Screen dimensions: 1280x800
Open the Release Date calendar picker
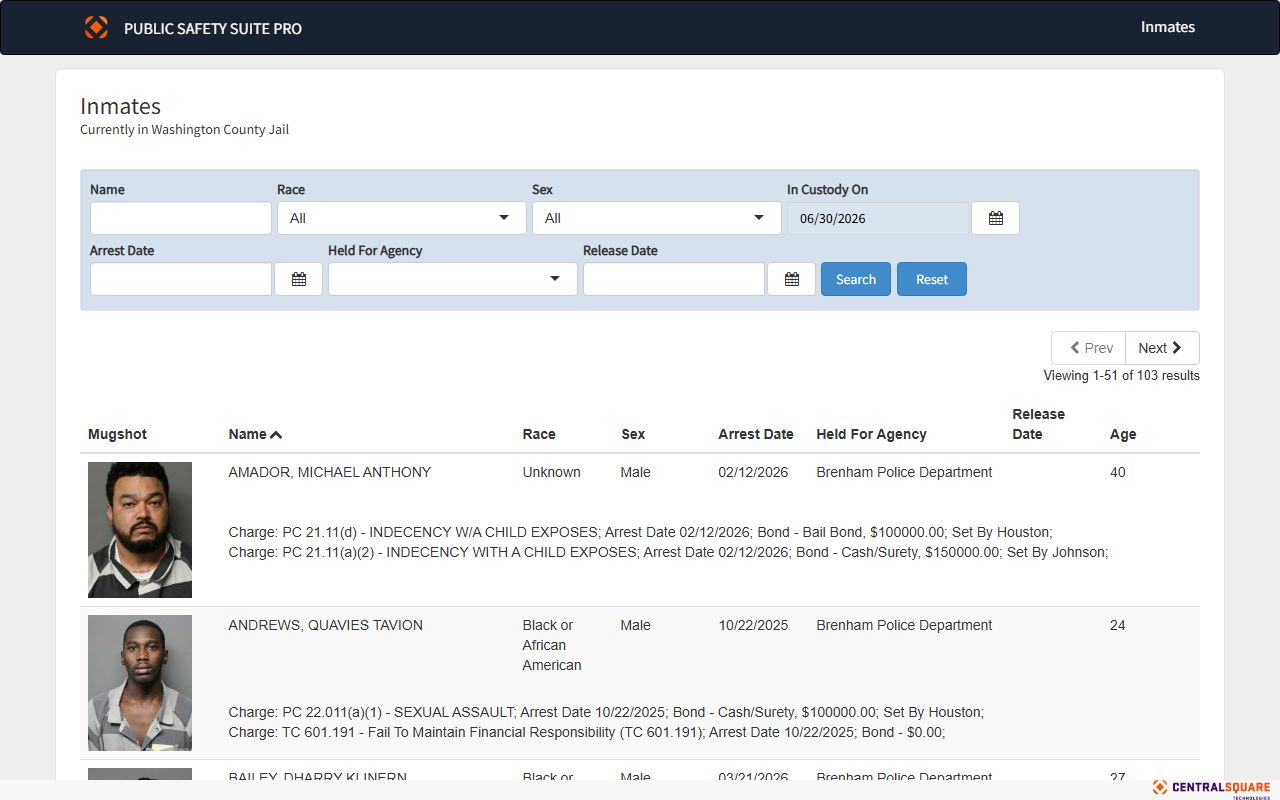coord(791,279)
